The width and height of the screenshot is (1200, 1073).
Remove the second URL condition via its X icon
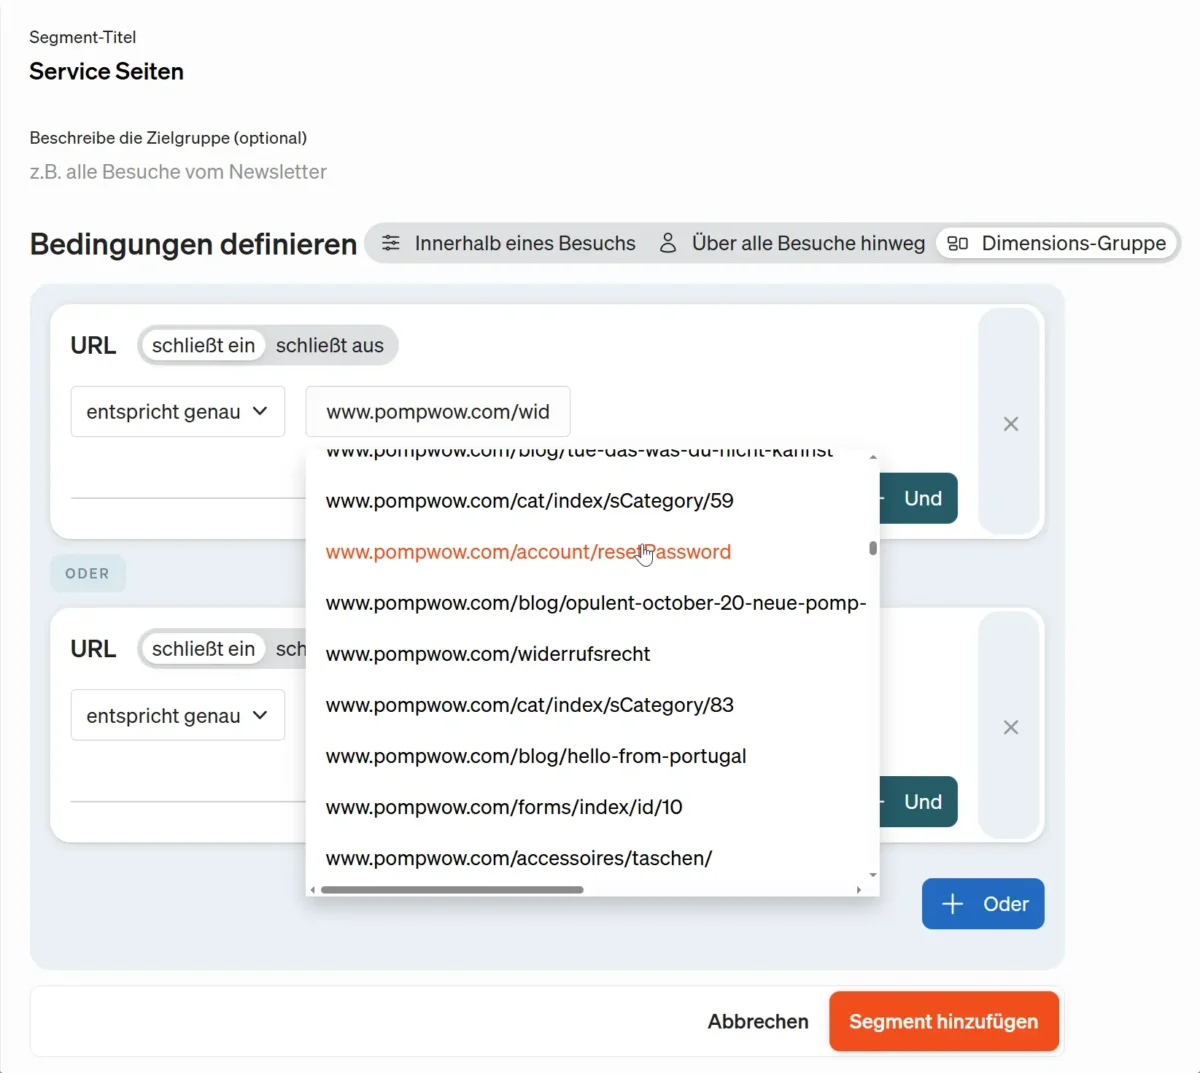tap(1010, 727)
